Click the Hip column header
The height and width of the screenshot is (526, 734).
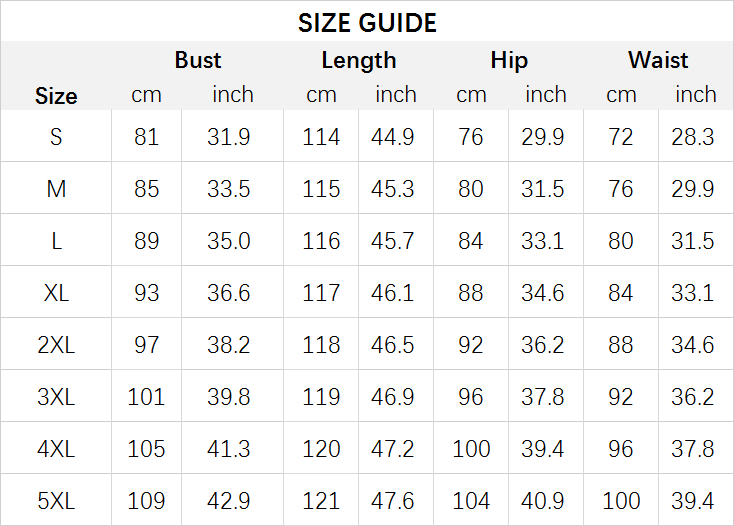[508, 60]
